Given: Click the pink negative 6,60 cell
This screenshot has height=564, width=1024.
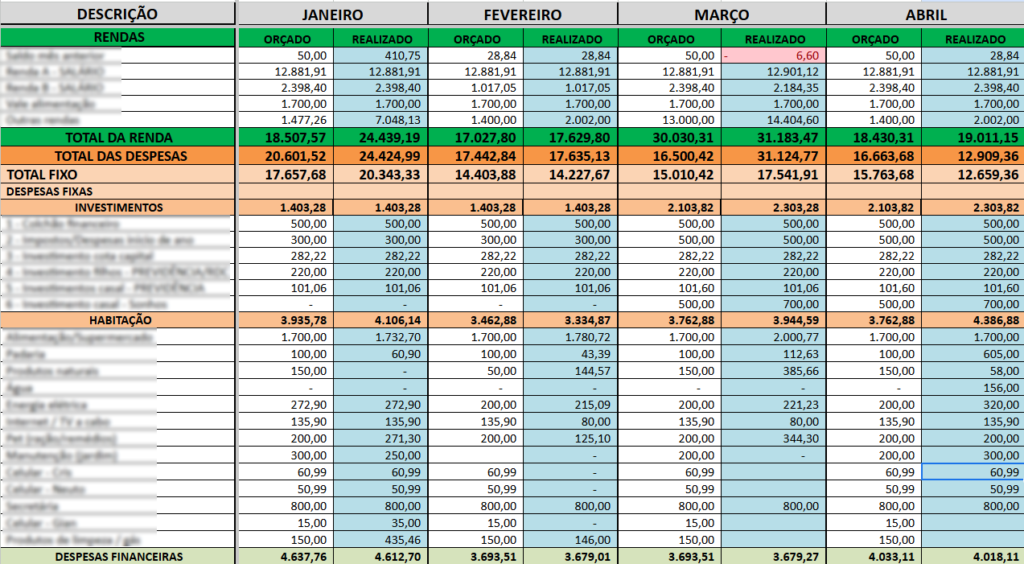Looking at the screenshot, I should 771,56.
